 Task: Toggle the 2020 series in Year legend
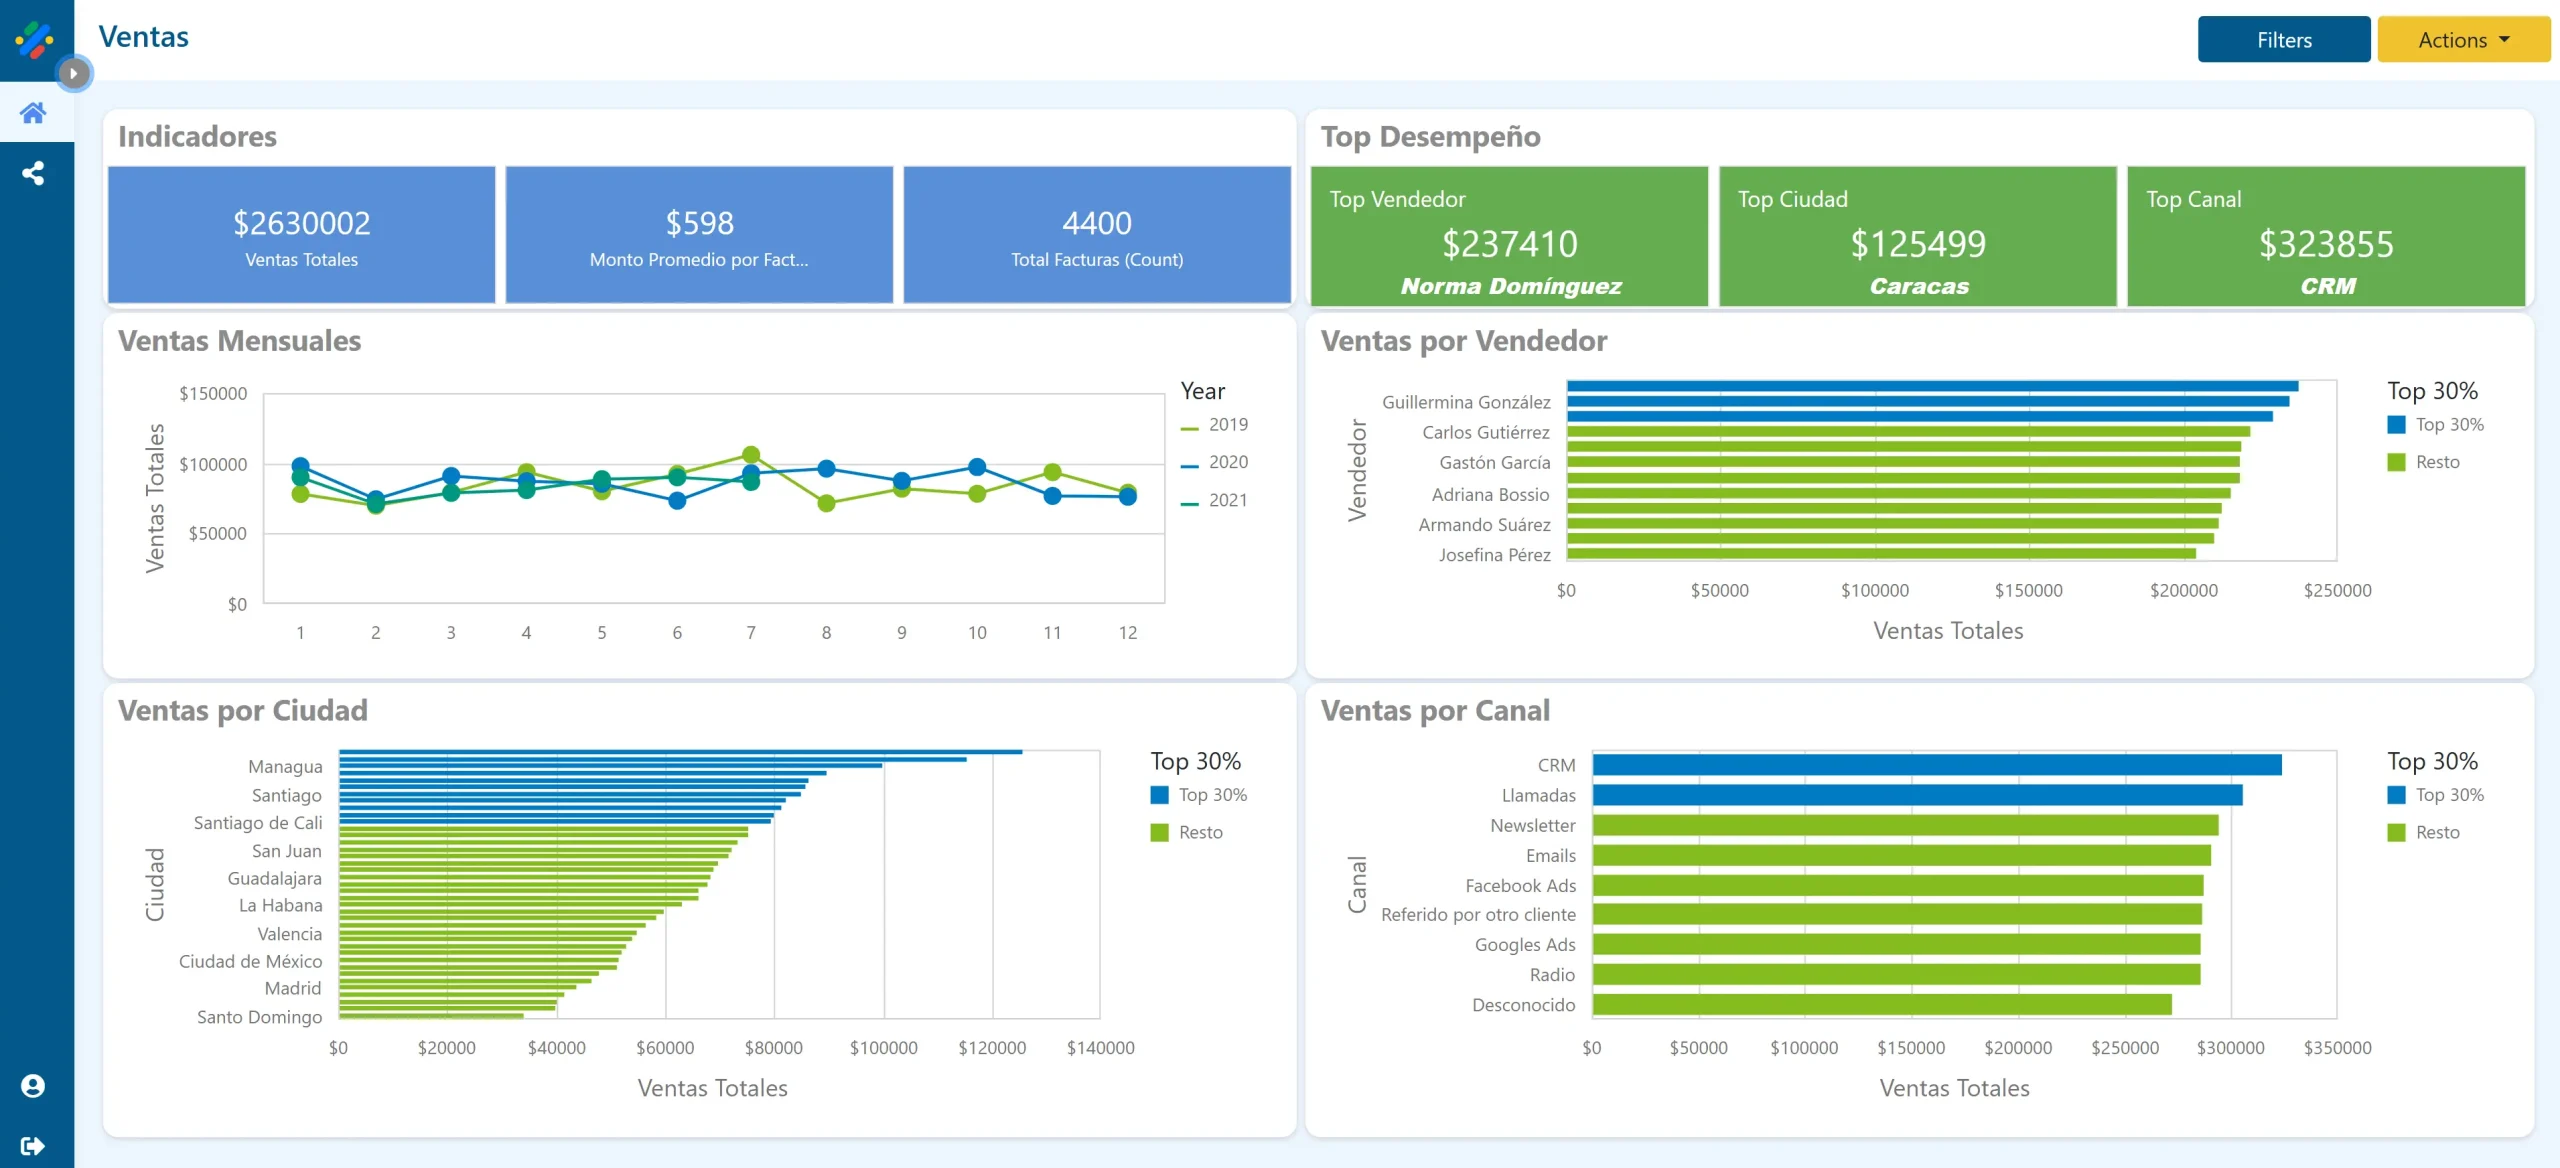(x=1226, y=462)
